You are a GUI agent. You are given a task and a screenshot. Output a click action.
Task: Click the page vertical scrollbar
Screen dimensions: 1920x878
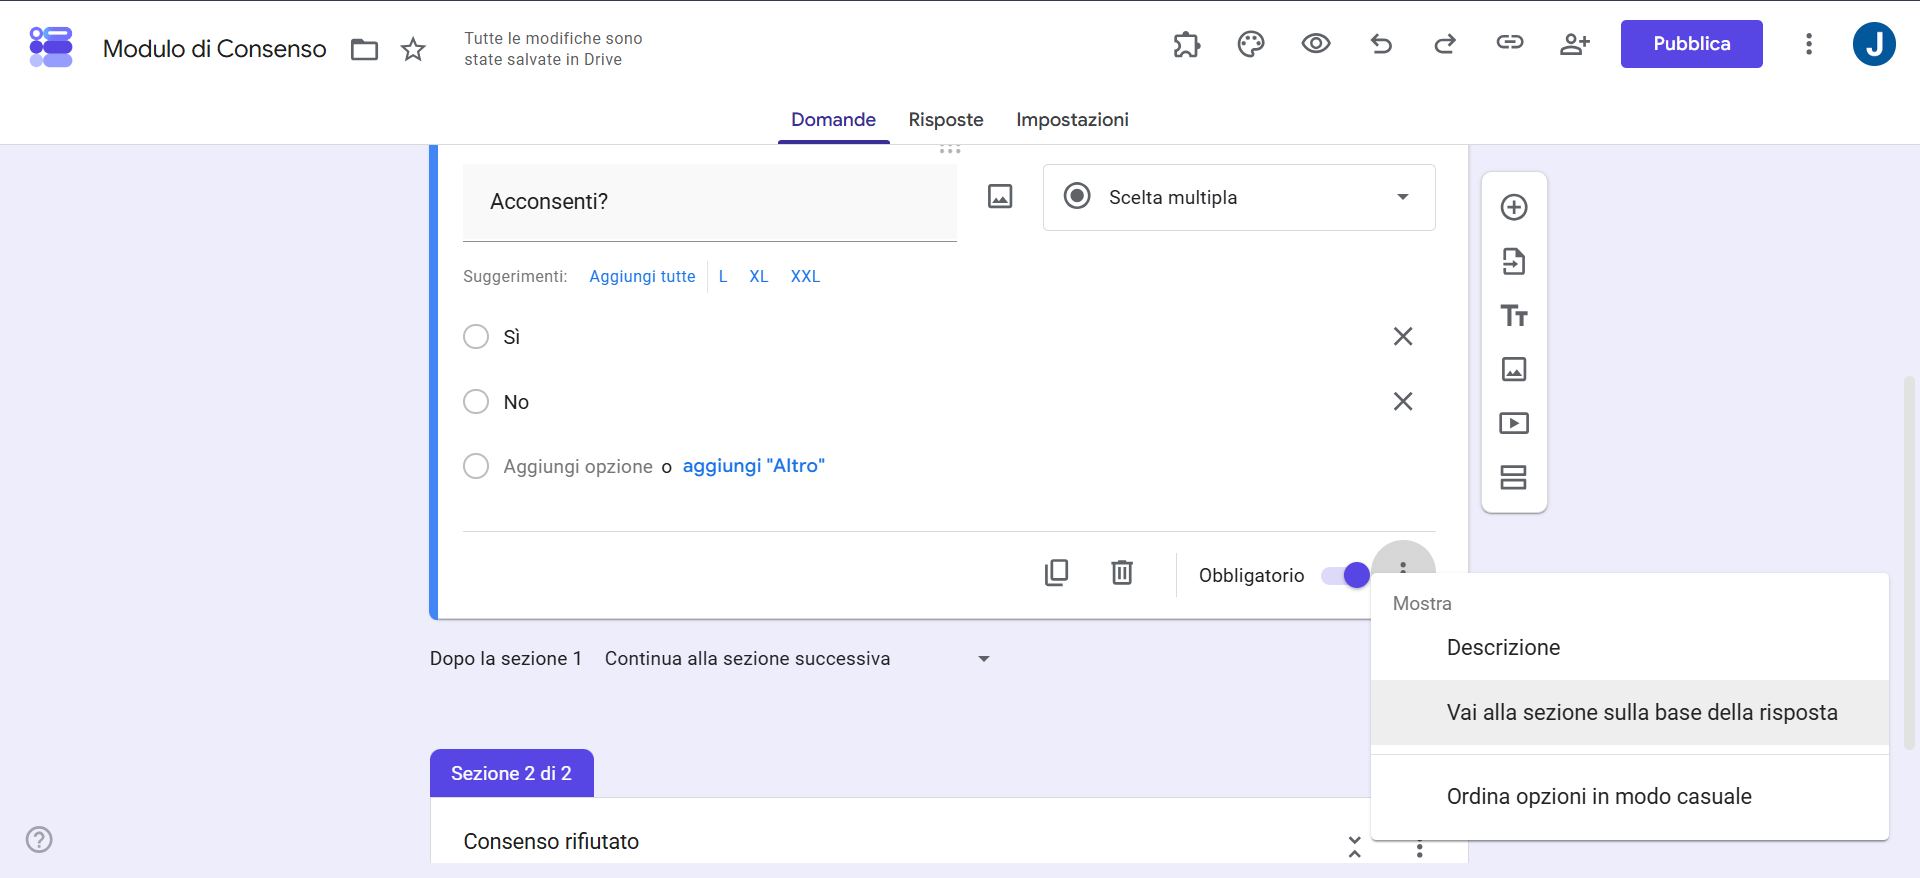1909,562
